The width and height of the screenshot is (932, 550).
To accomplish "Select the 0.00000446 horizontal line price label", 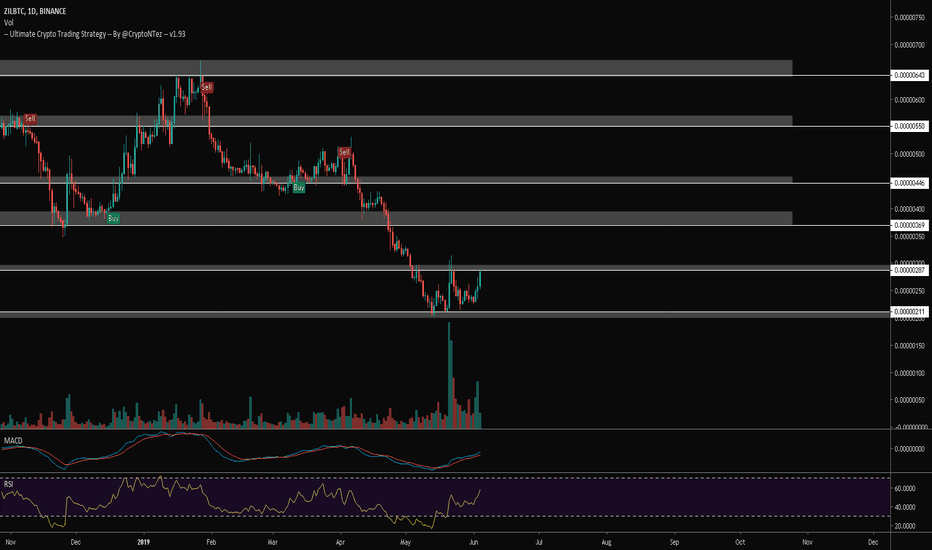I will click(x=909, y=183).
